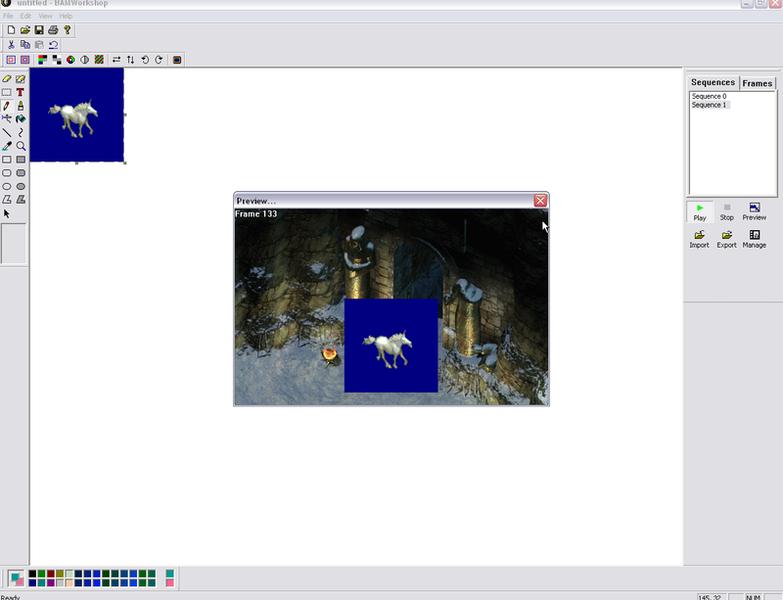Select the Eyedropper color picker tool

(6, 146)
